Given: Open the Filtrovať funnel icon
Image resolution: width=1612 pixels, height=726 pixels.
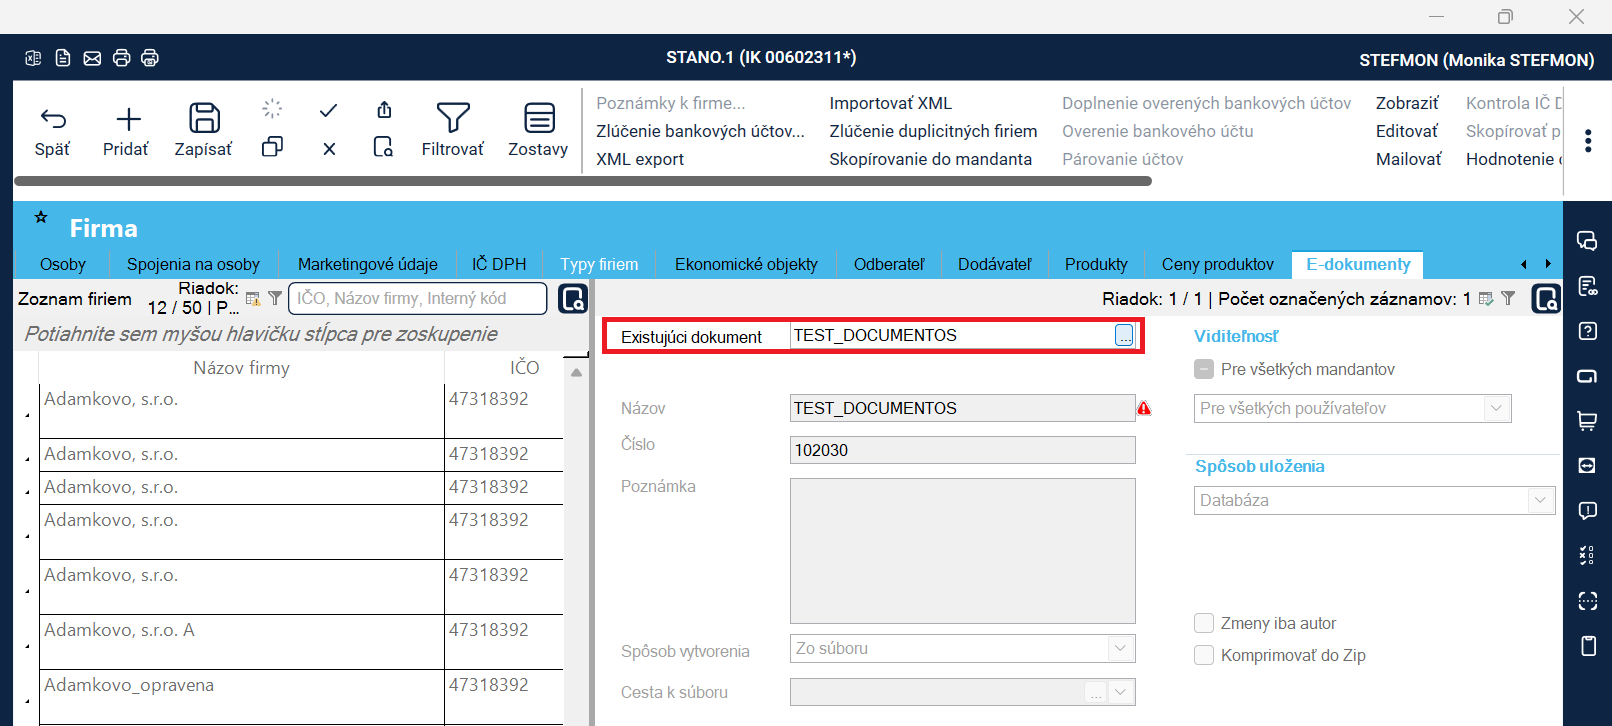Looking at the screenshot, I should click(x=453, y=119).
